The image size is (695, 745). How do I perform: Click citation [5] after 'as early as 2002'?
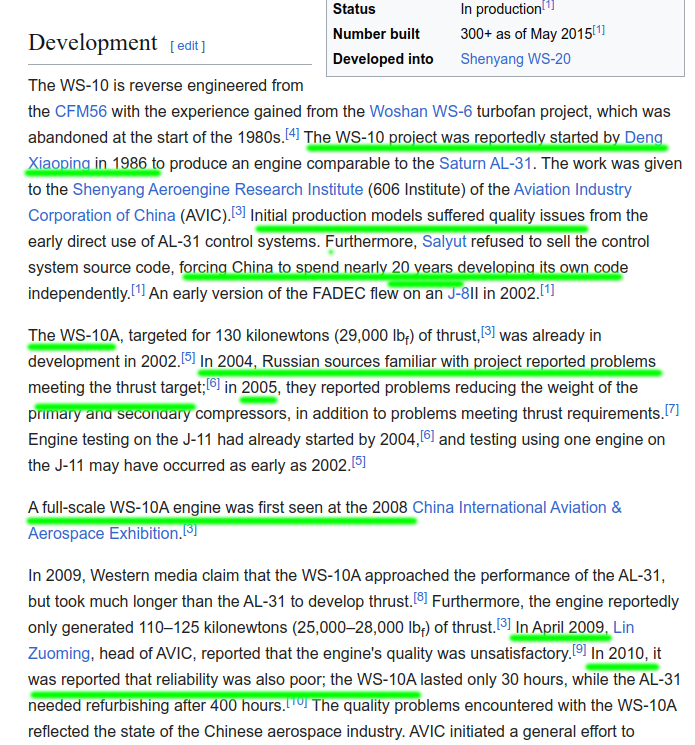pyautogui.click(x=359, y=461)
